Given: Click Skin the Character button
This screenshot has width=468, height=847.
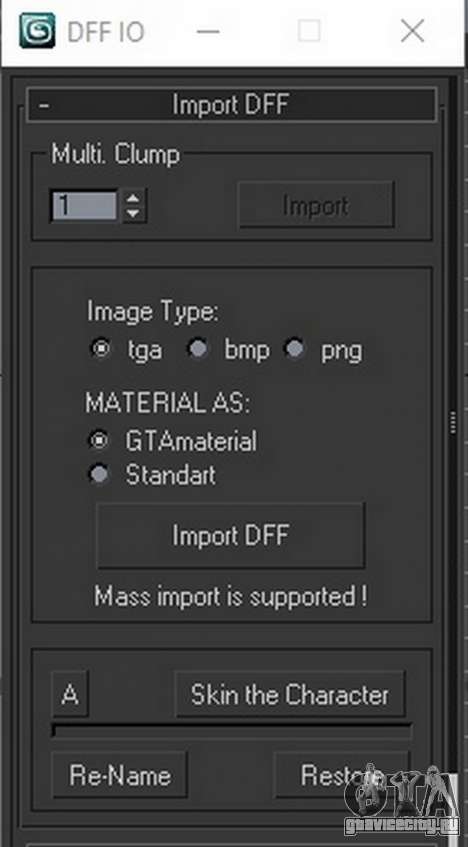Looking at the screenshot, I should pyautogui.click(x=290, y=694).
